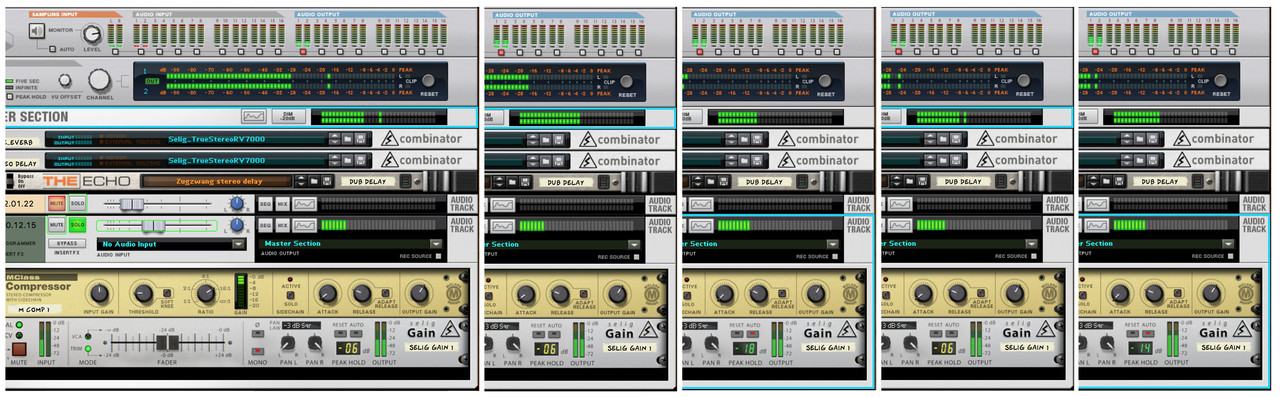Toggle SOLO on the 0.12.15 track
This screenshot has width=1280, height=397.
pos(77,225)
